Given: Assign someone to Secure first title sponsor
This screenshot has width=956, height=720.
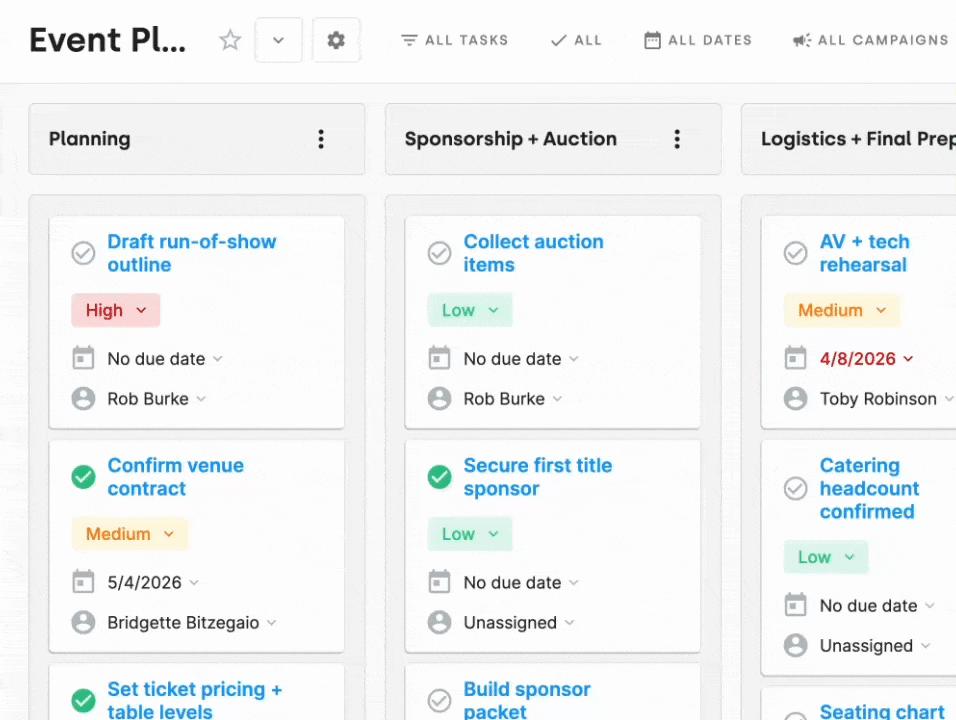Looking at the screenshot, I should [x=519, y=622].
